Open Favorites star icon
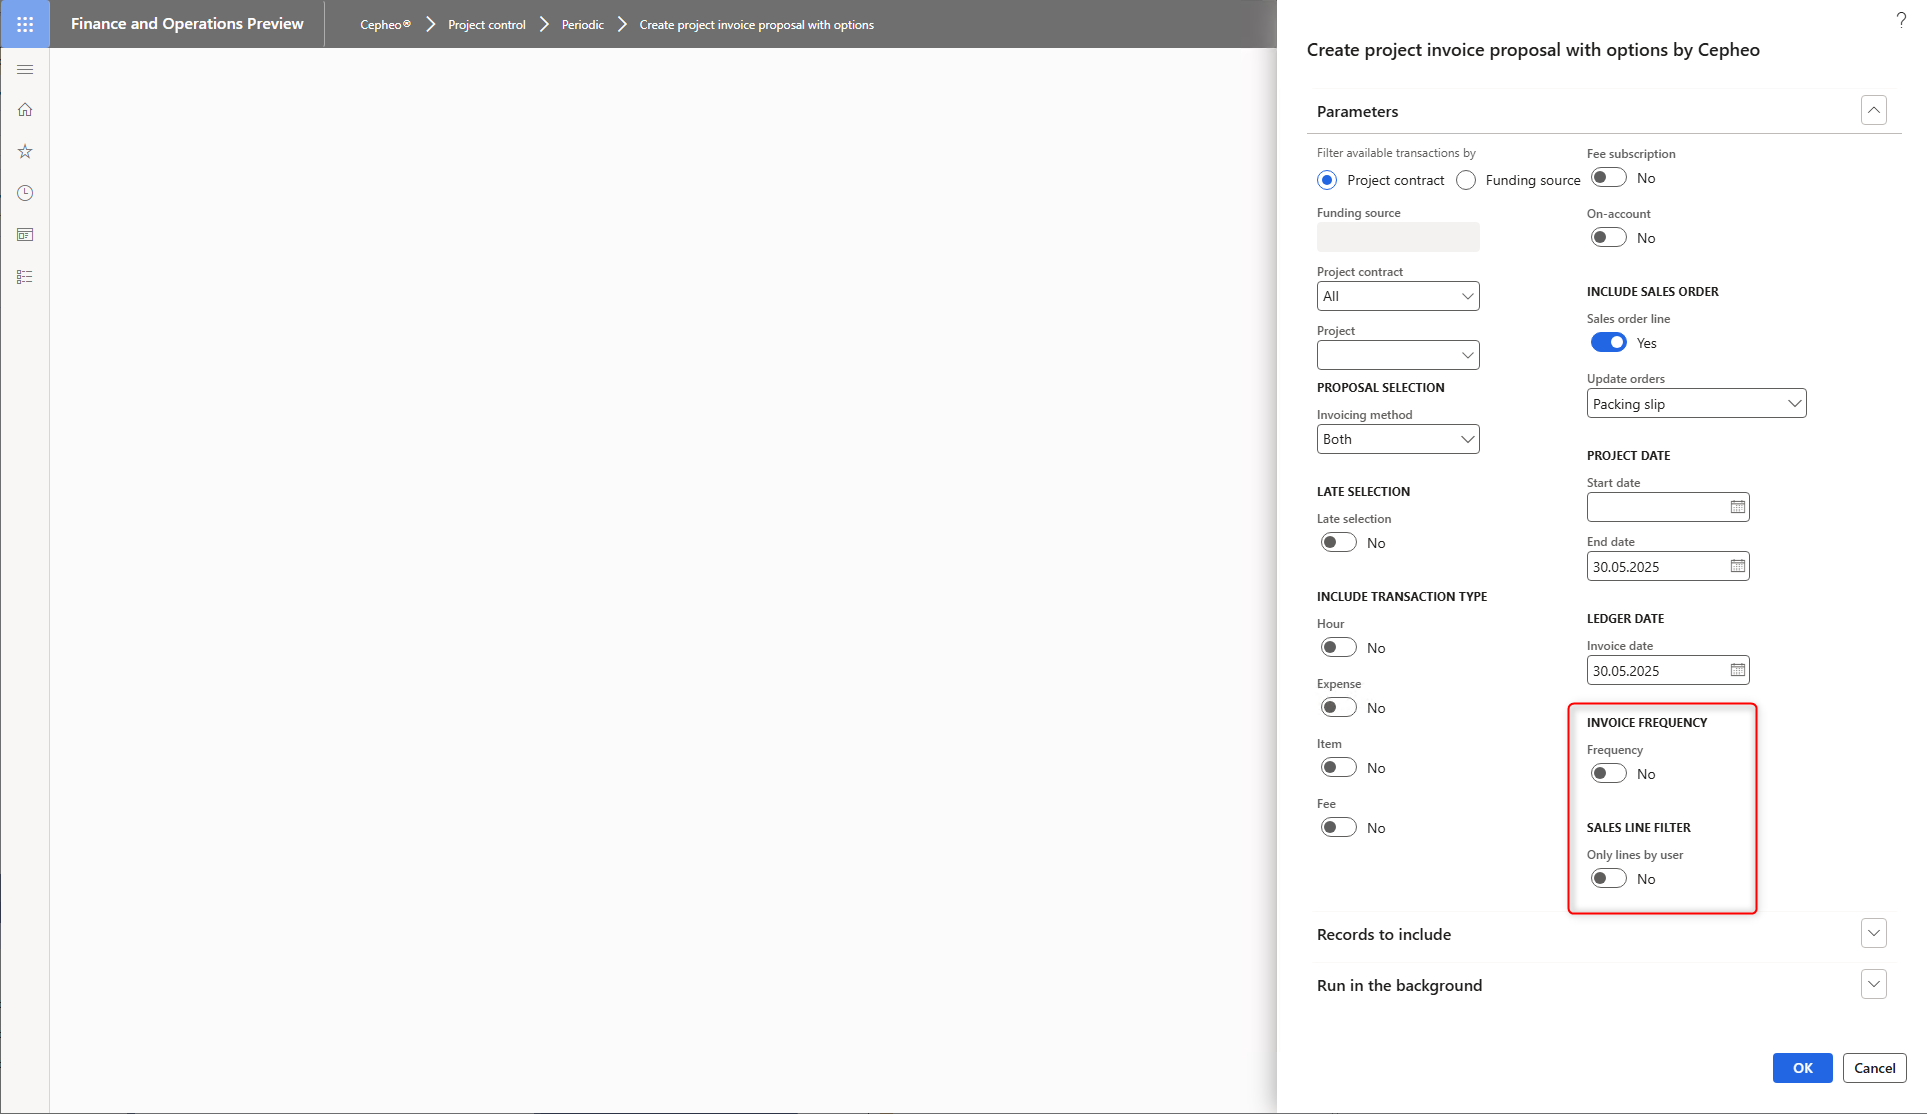Viewport: 1927px width, 1114px height. tap(25, 152)
